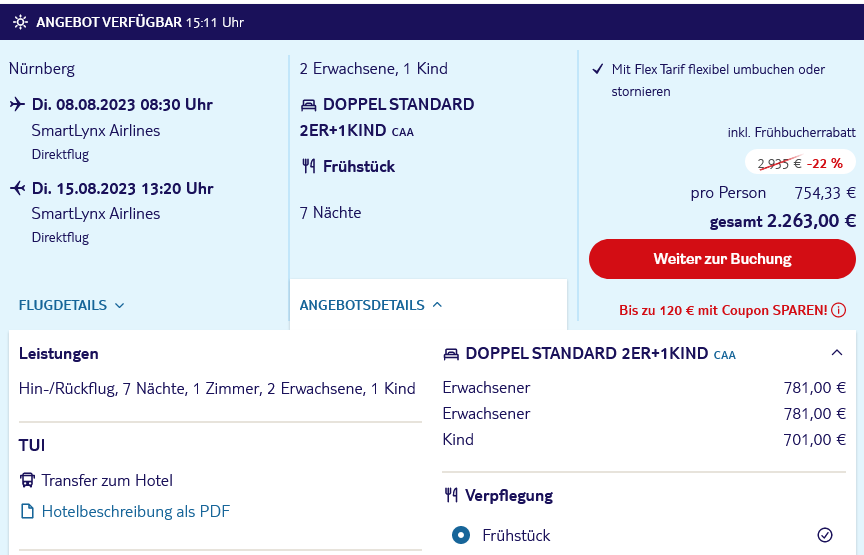
Task: Open Hotelbeschreibung als PDF link
Action: click(x=136, y=511)
